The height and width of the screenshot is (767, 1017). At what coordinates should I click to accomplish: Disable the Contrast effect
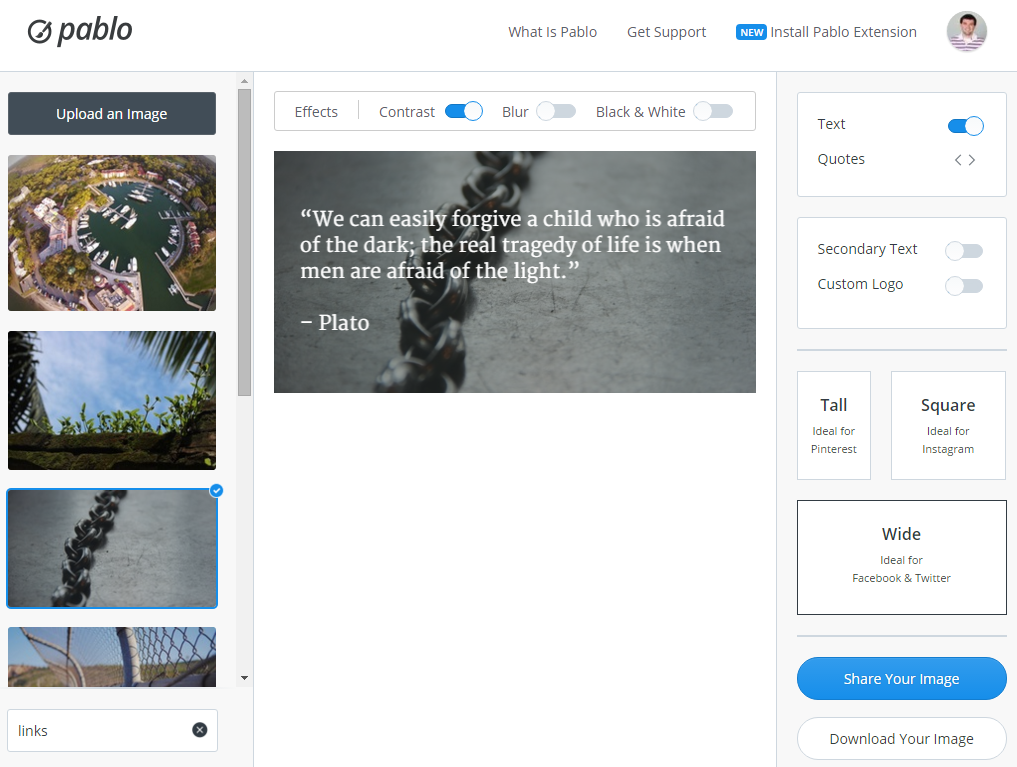pos(463,111)
